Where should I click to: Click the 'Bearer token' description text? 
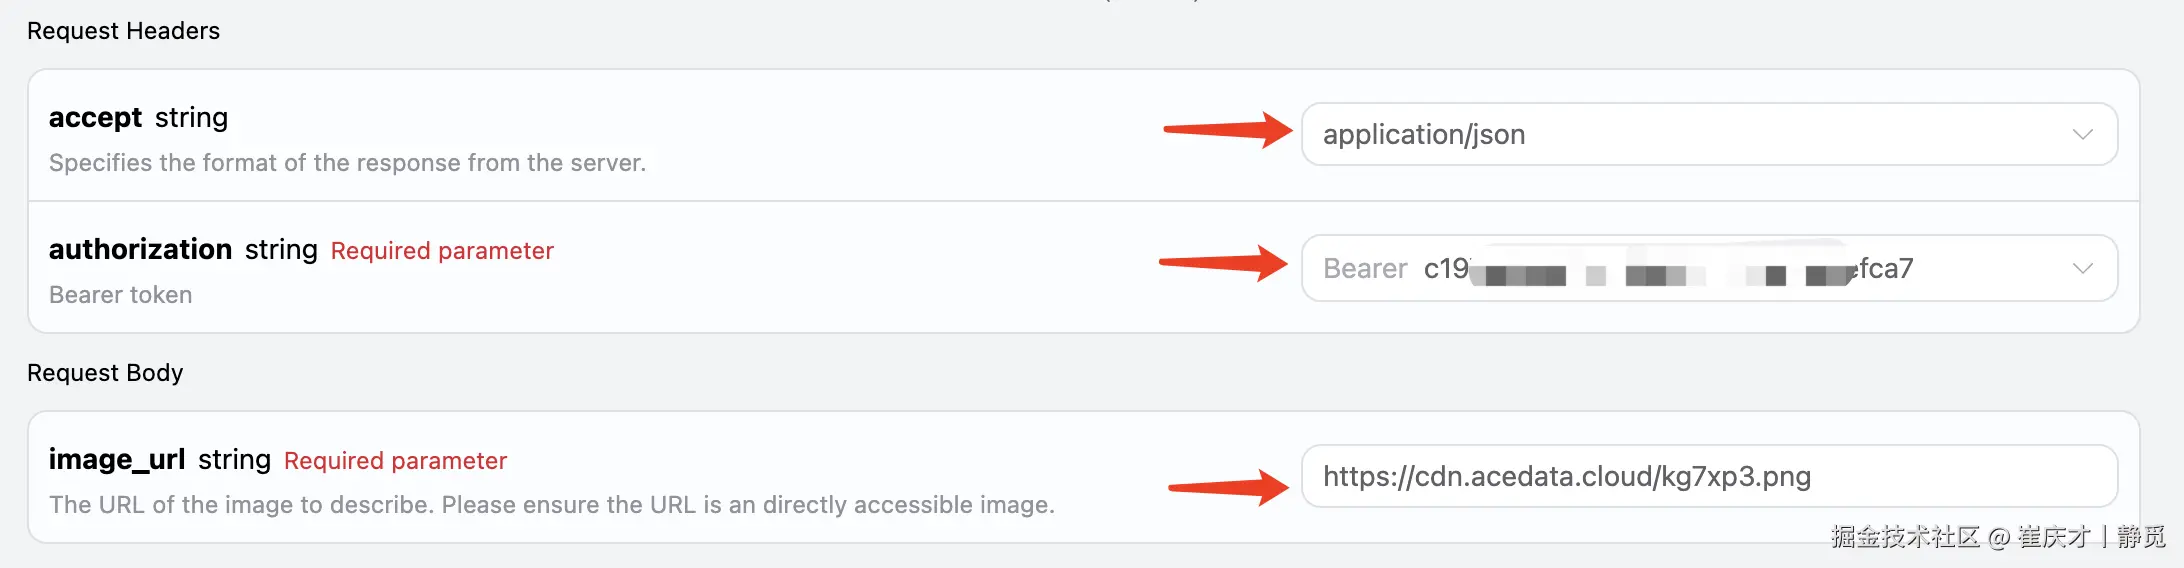[x=120, y=295]
